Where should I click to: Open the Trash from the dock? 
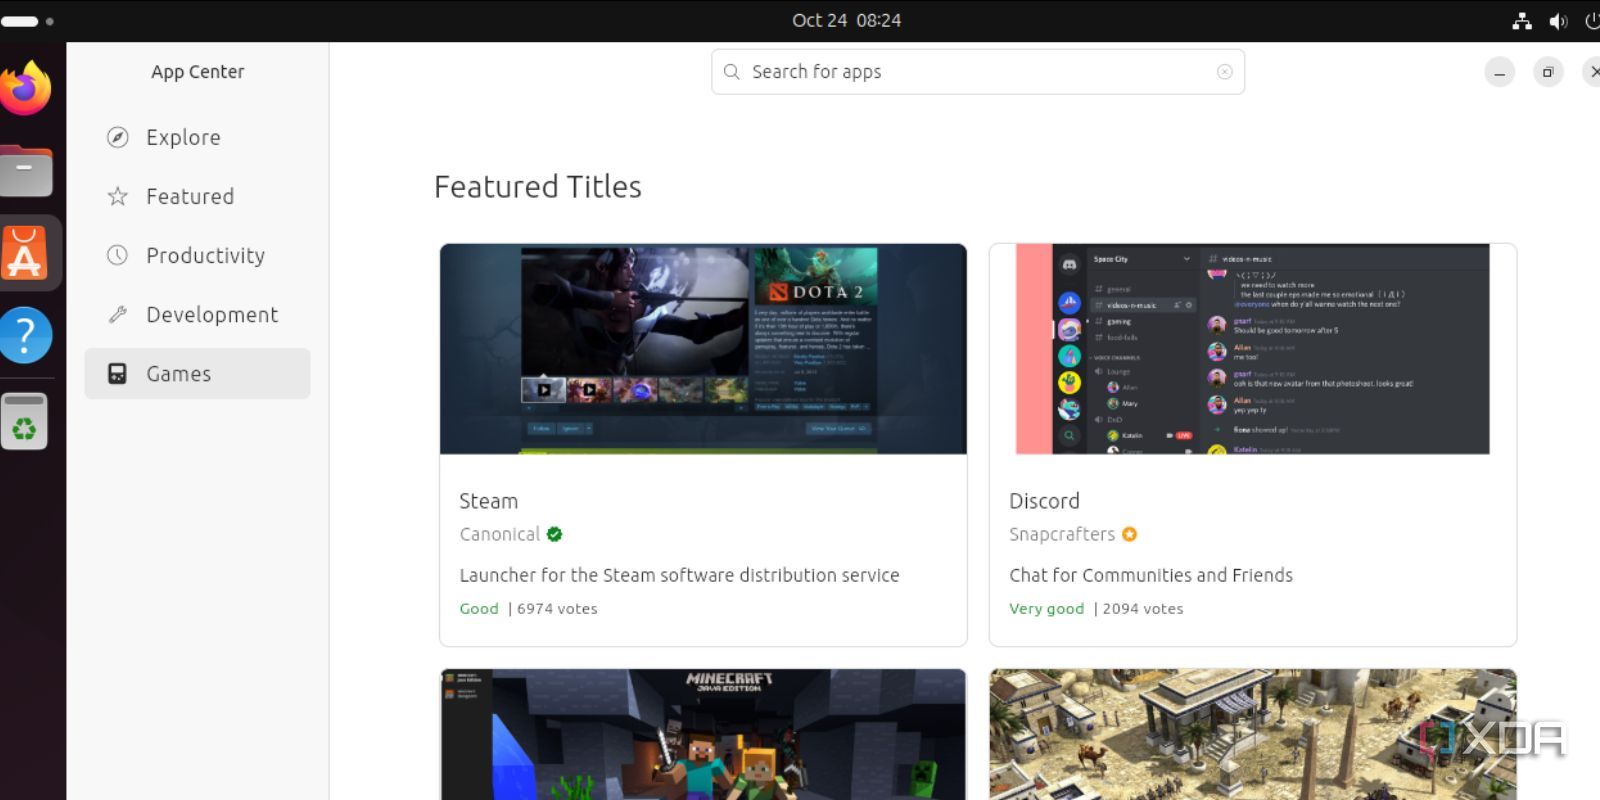pyautogui.click(x=24, y=421)
